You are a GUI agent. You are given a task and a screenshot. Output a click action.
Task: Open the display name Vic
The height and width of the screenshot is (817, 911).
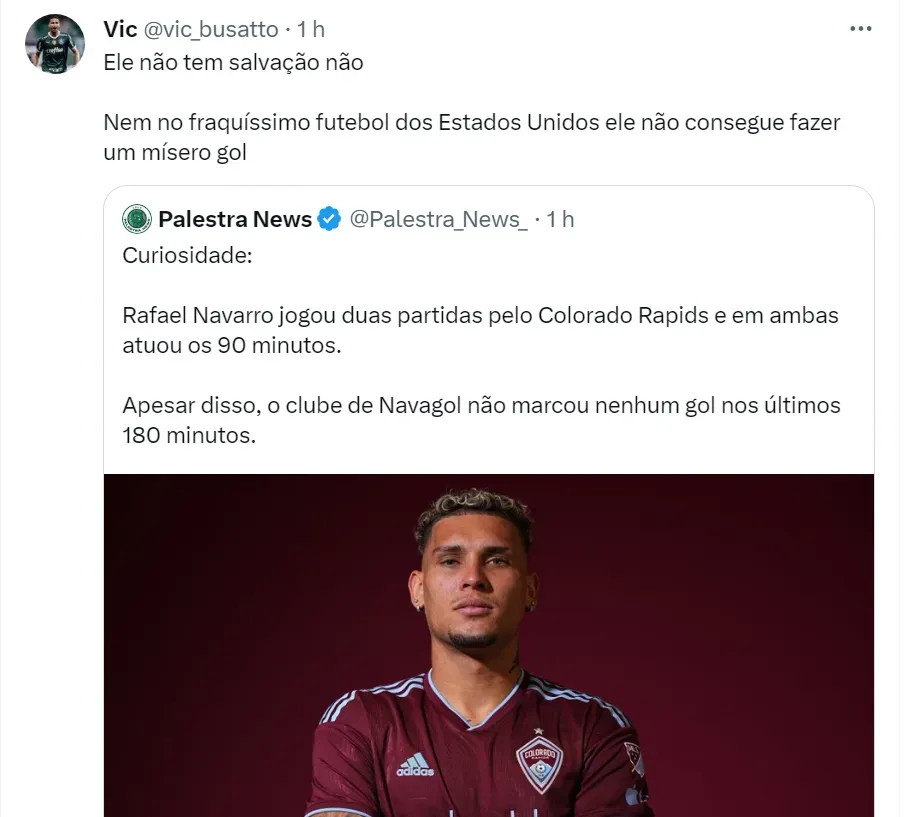coord(120,29)
